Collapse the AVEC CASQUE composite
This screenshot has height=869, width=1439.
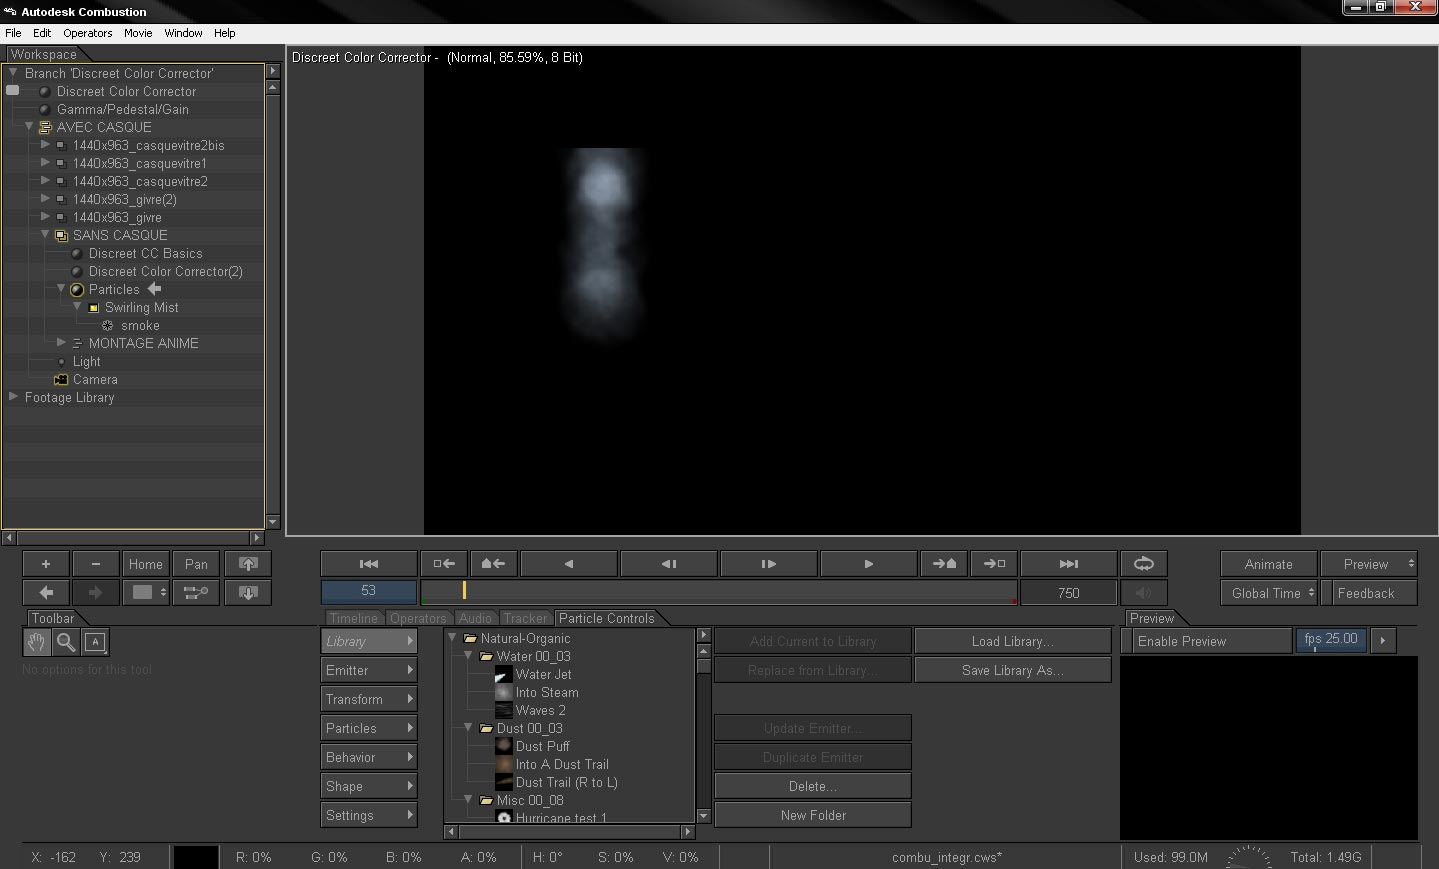click(29, 127)
